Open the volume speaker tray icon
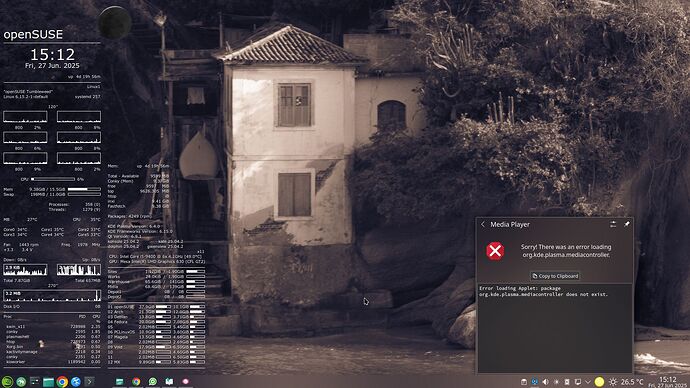This screenshot has width=690, height=388. coord(545,382)
